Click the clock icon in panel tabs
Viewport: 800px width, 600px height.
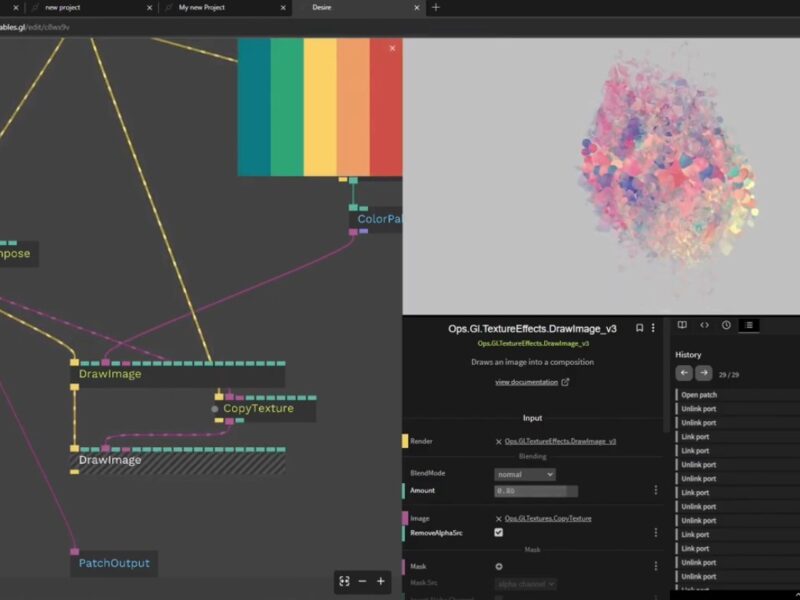[x=726, y=325]
